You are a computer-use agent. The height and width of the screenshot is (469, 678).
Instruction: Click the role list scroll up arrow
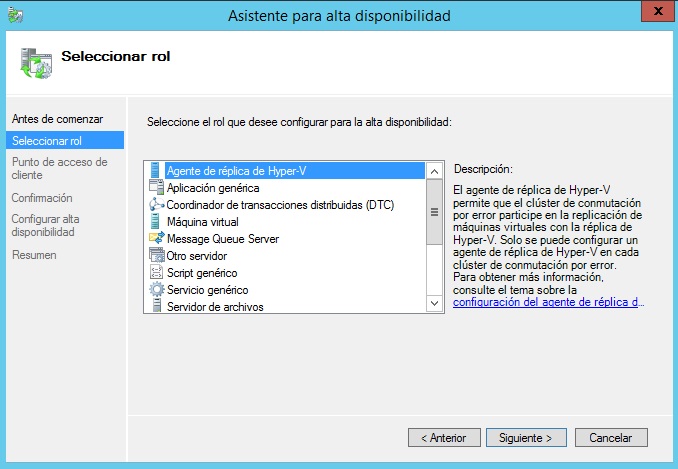(x=434, y=171)
